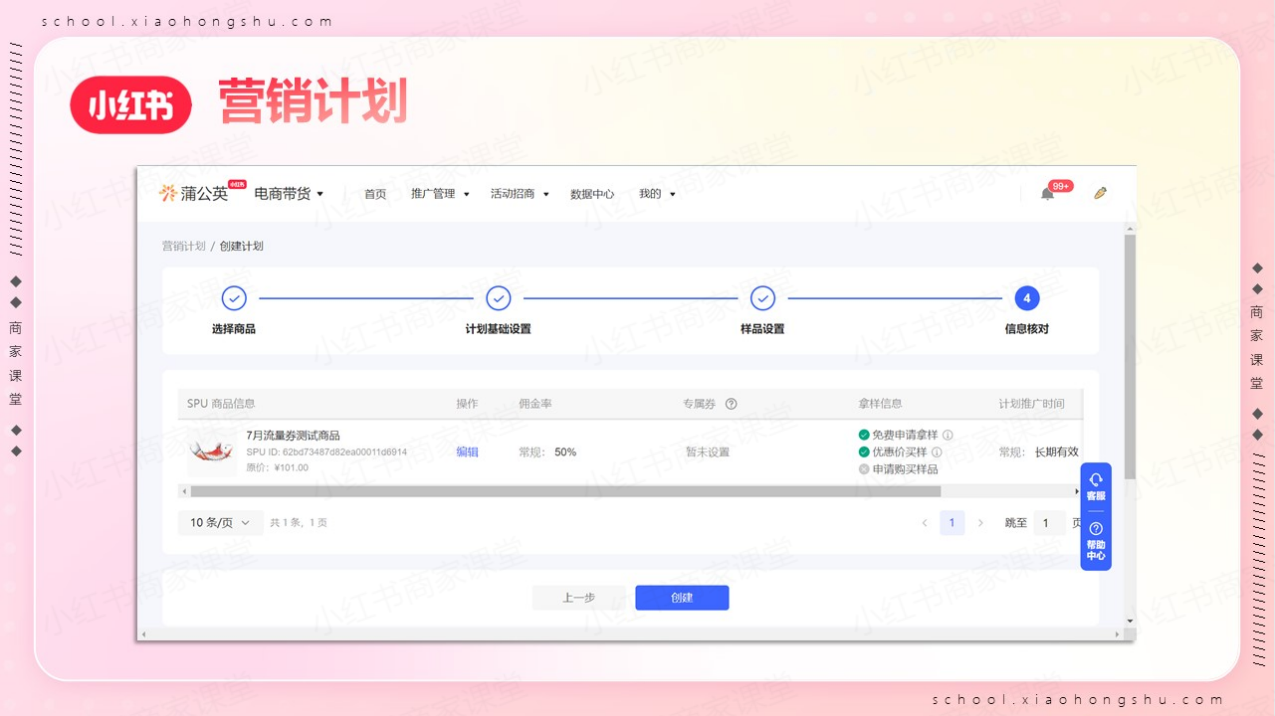Toggle 优惠价买样 green check option
The width and height of the screenshot is (1275, 716).
point(864,452)
